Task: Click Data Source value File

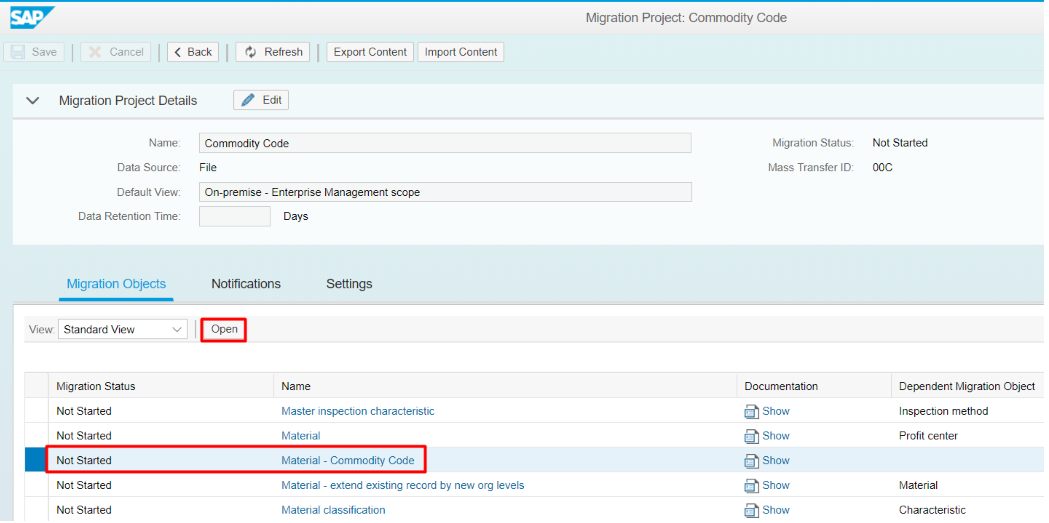Action: point(208,167)
